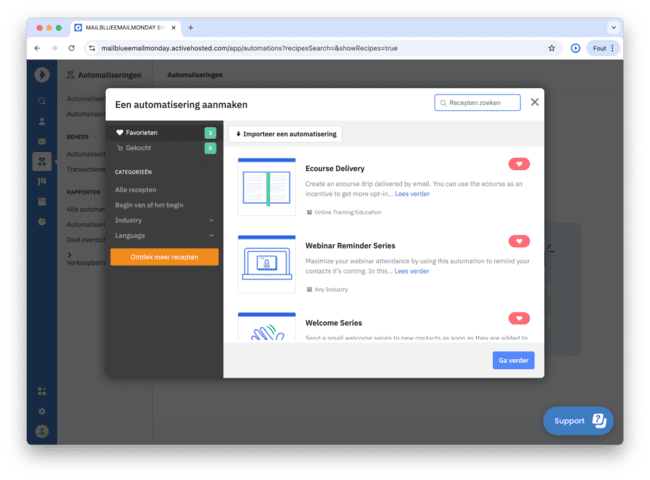650x480 pixels.
Task: Select the Webinar Reminder Series thumbnail
Action: 267,264
